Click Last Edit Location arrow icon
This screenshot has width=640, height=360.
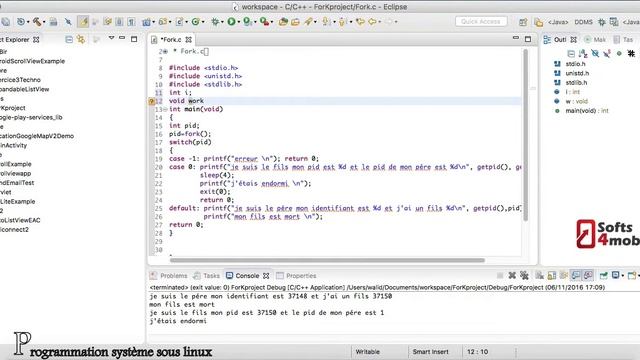[360, 22]
